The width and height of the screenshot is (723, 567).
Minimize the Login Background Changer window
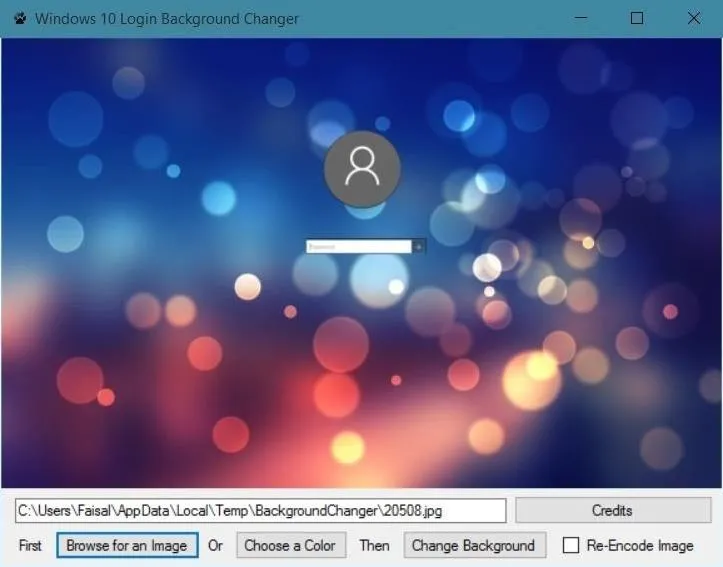pyautogui.click(x=581, y=18)
